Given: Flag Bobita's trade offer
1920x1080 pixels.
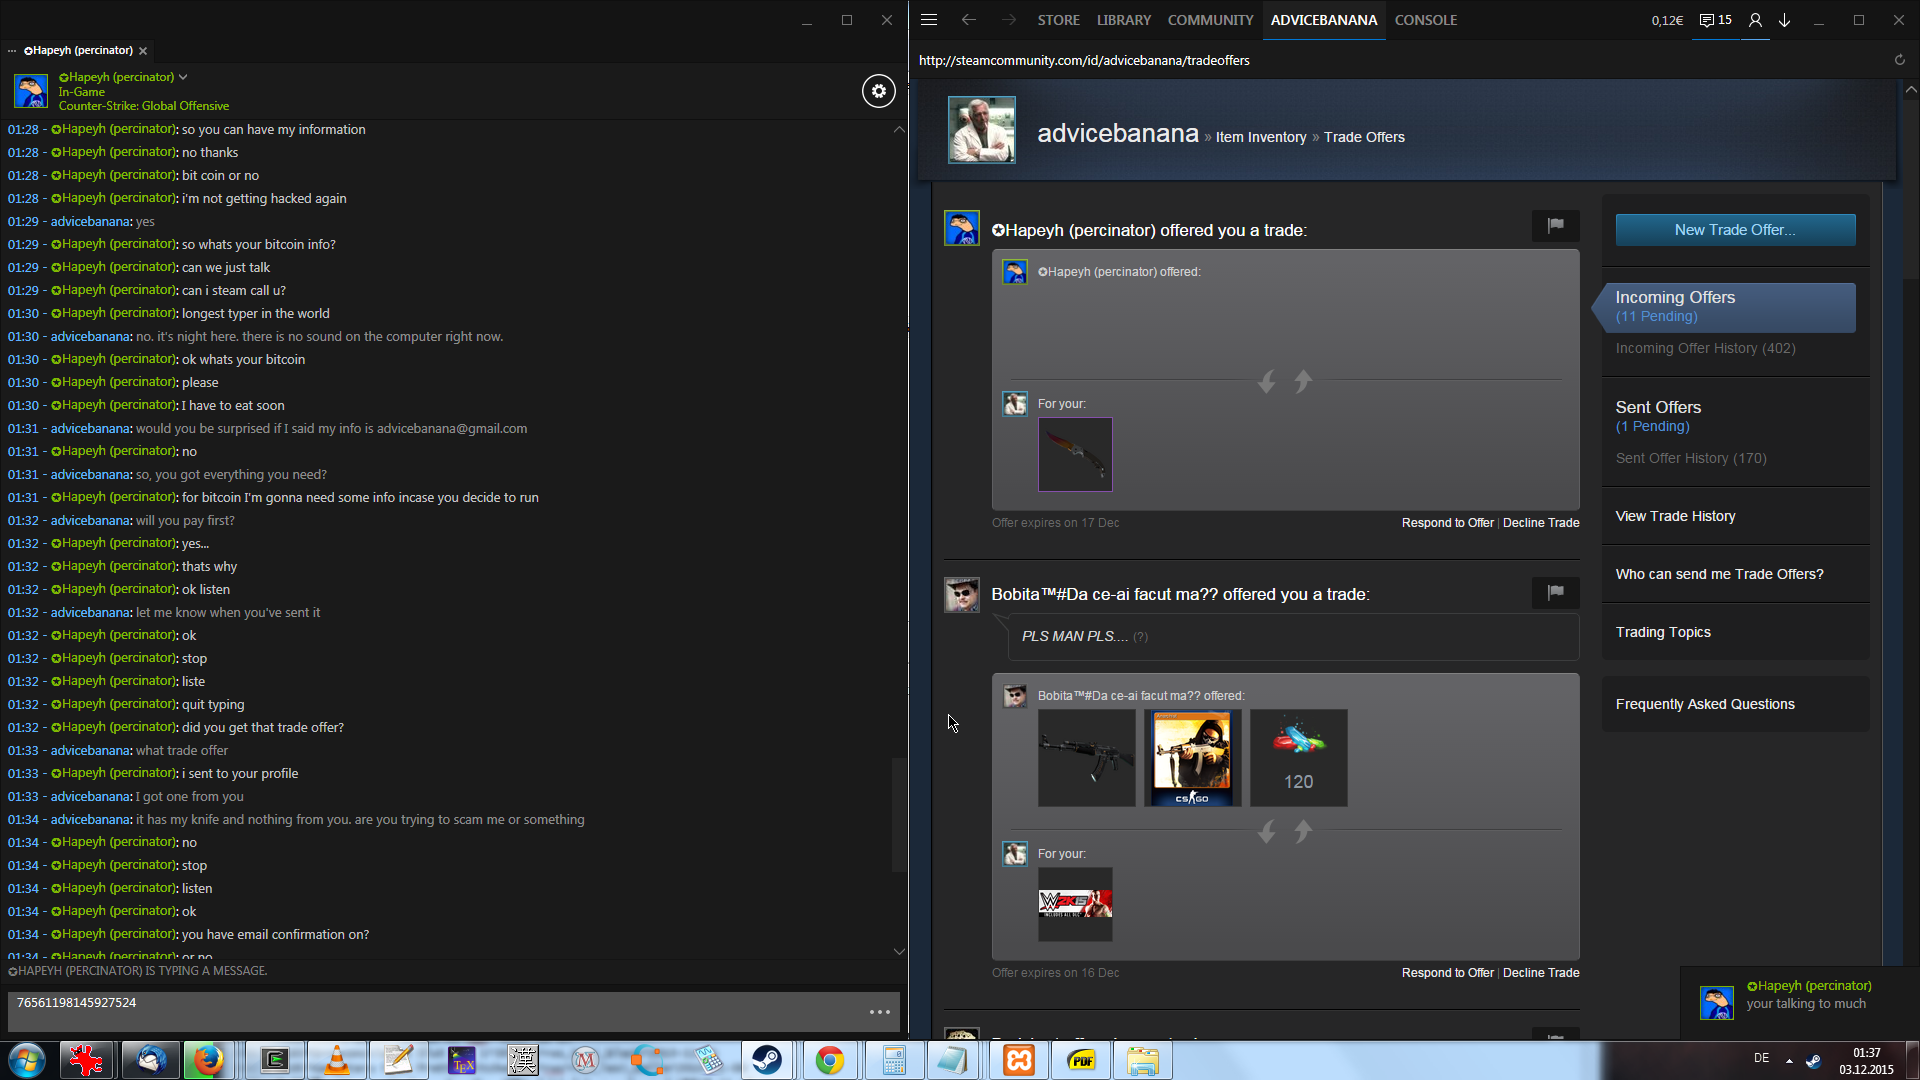Looking at the screenshot, I should (x=1555, y=593).
